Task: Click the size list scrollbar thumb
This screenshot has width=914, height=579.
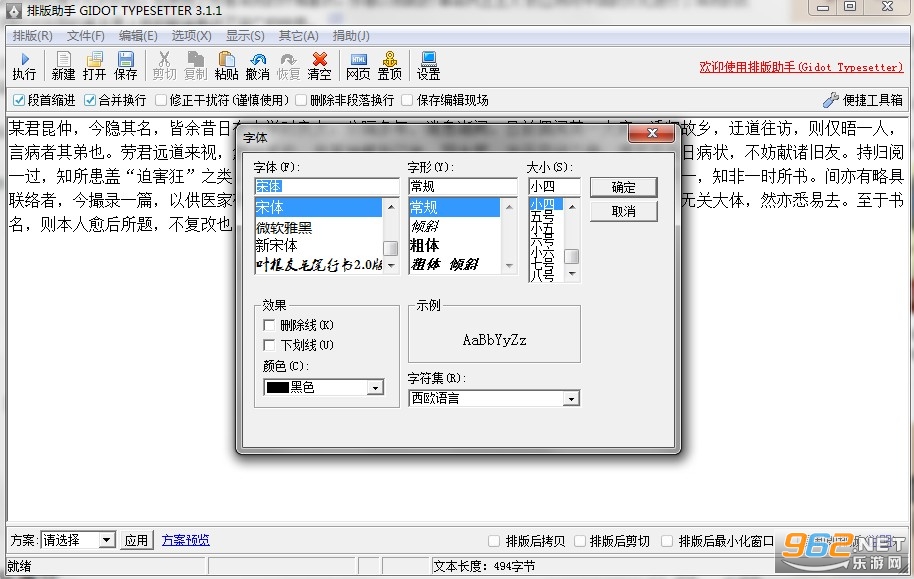Action: pyautogui.click(x=572, y=256)
